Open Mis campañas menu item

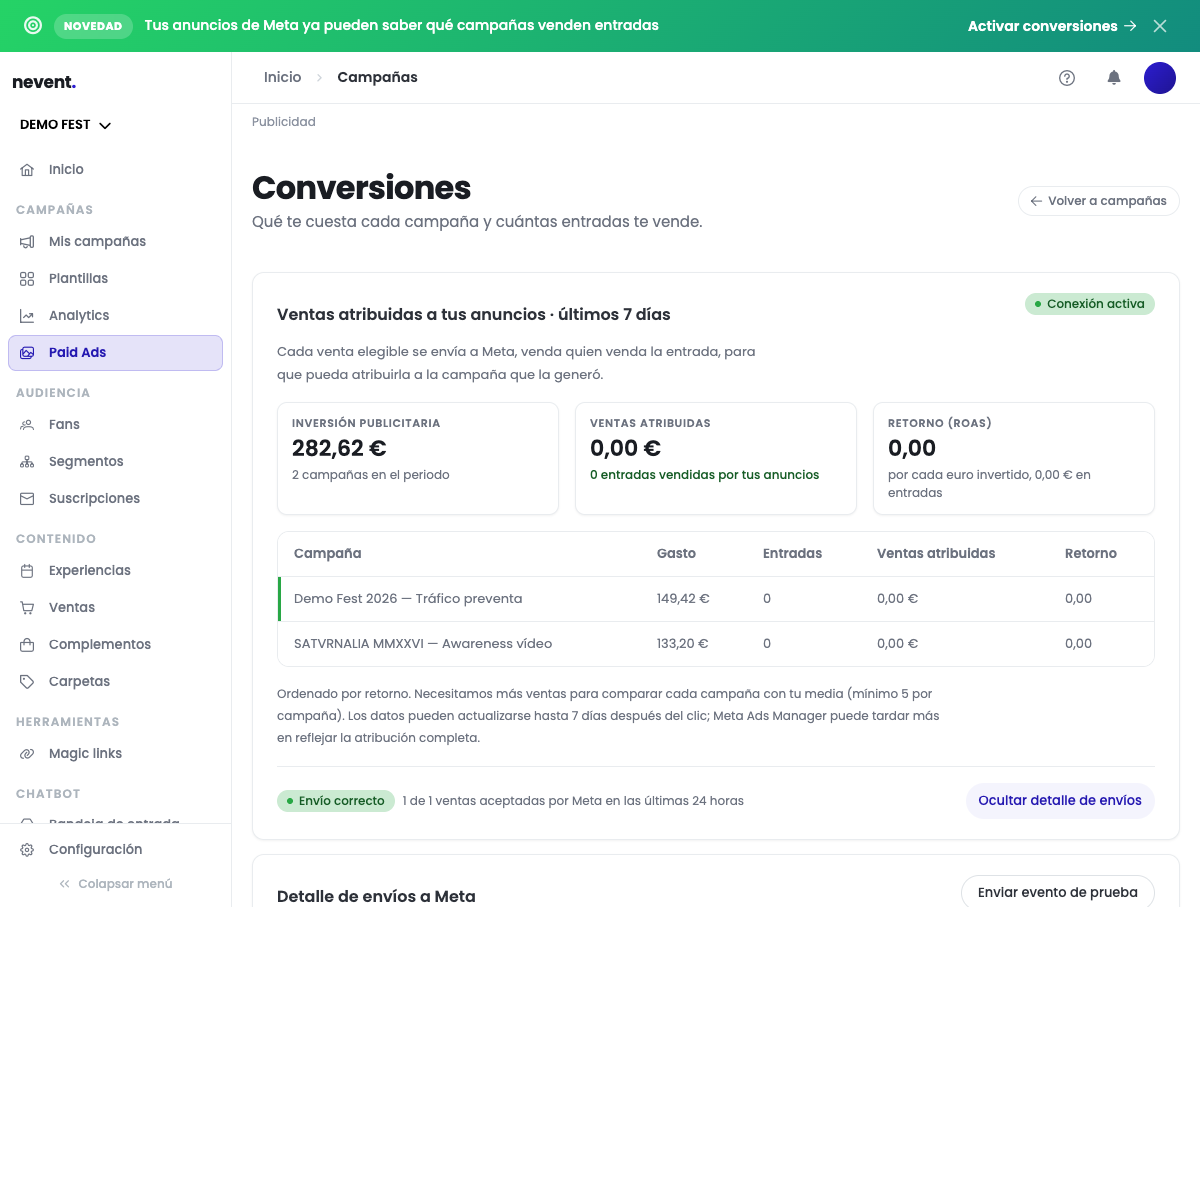[x=115, y=242]
